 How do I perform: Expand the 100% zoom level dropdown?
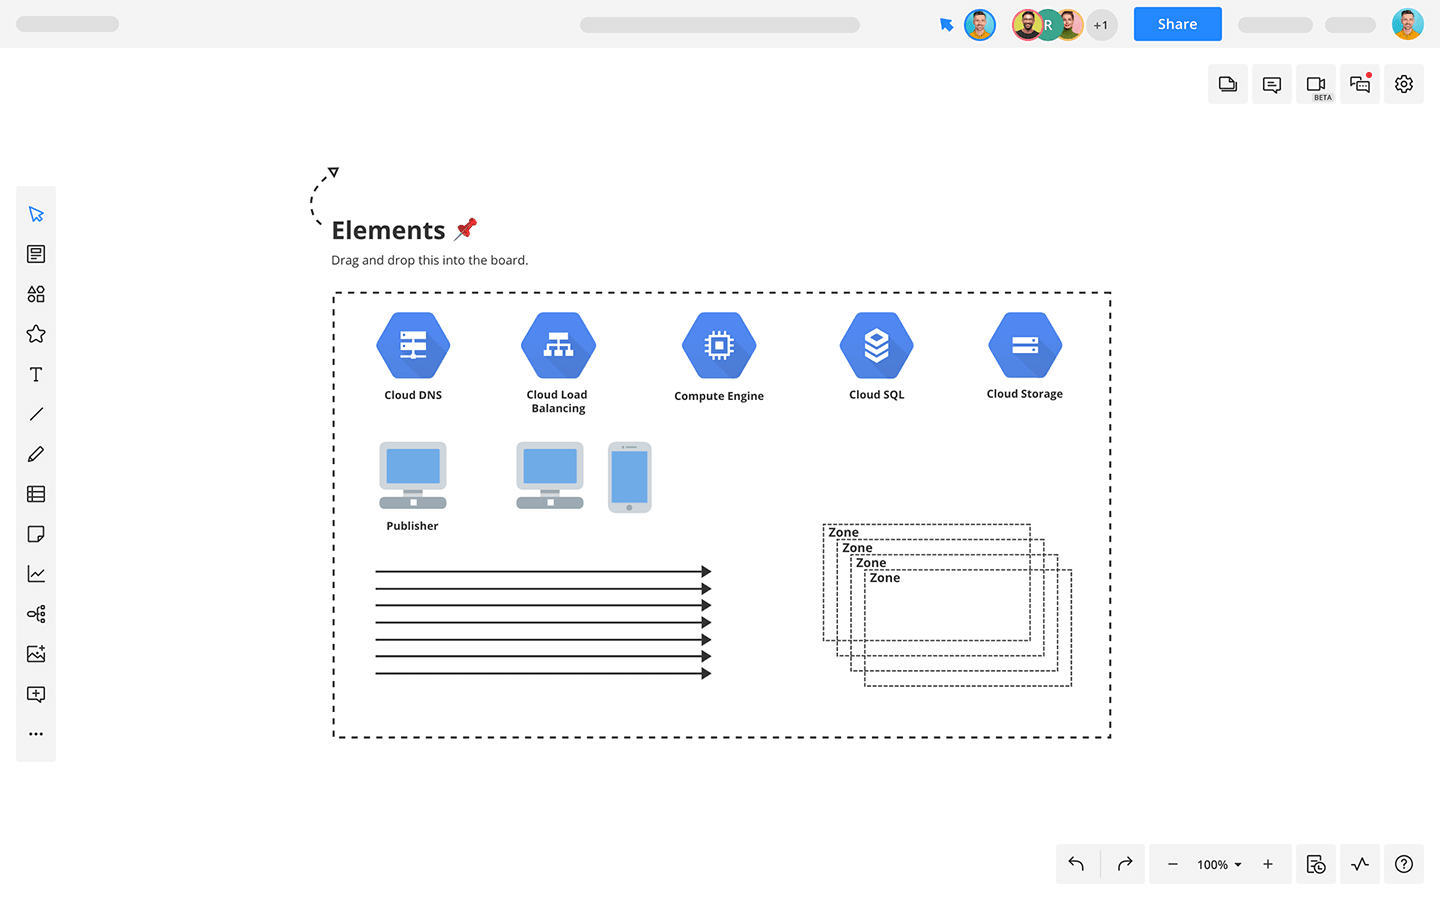click(1219, 865)
